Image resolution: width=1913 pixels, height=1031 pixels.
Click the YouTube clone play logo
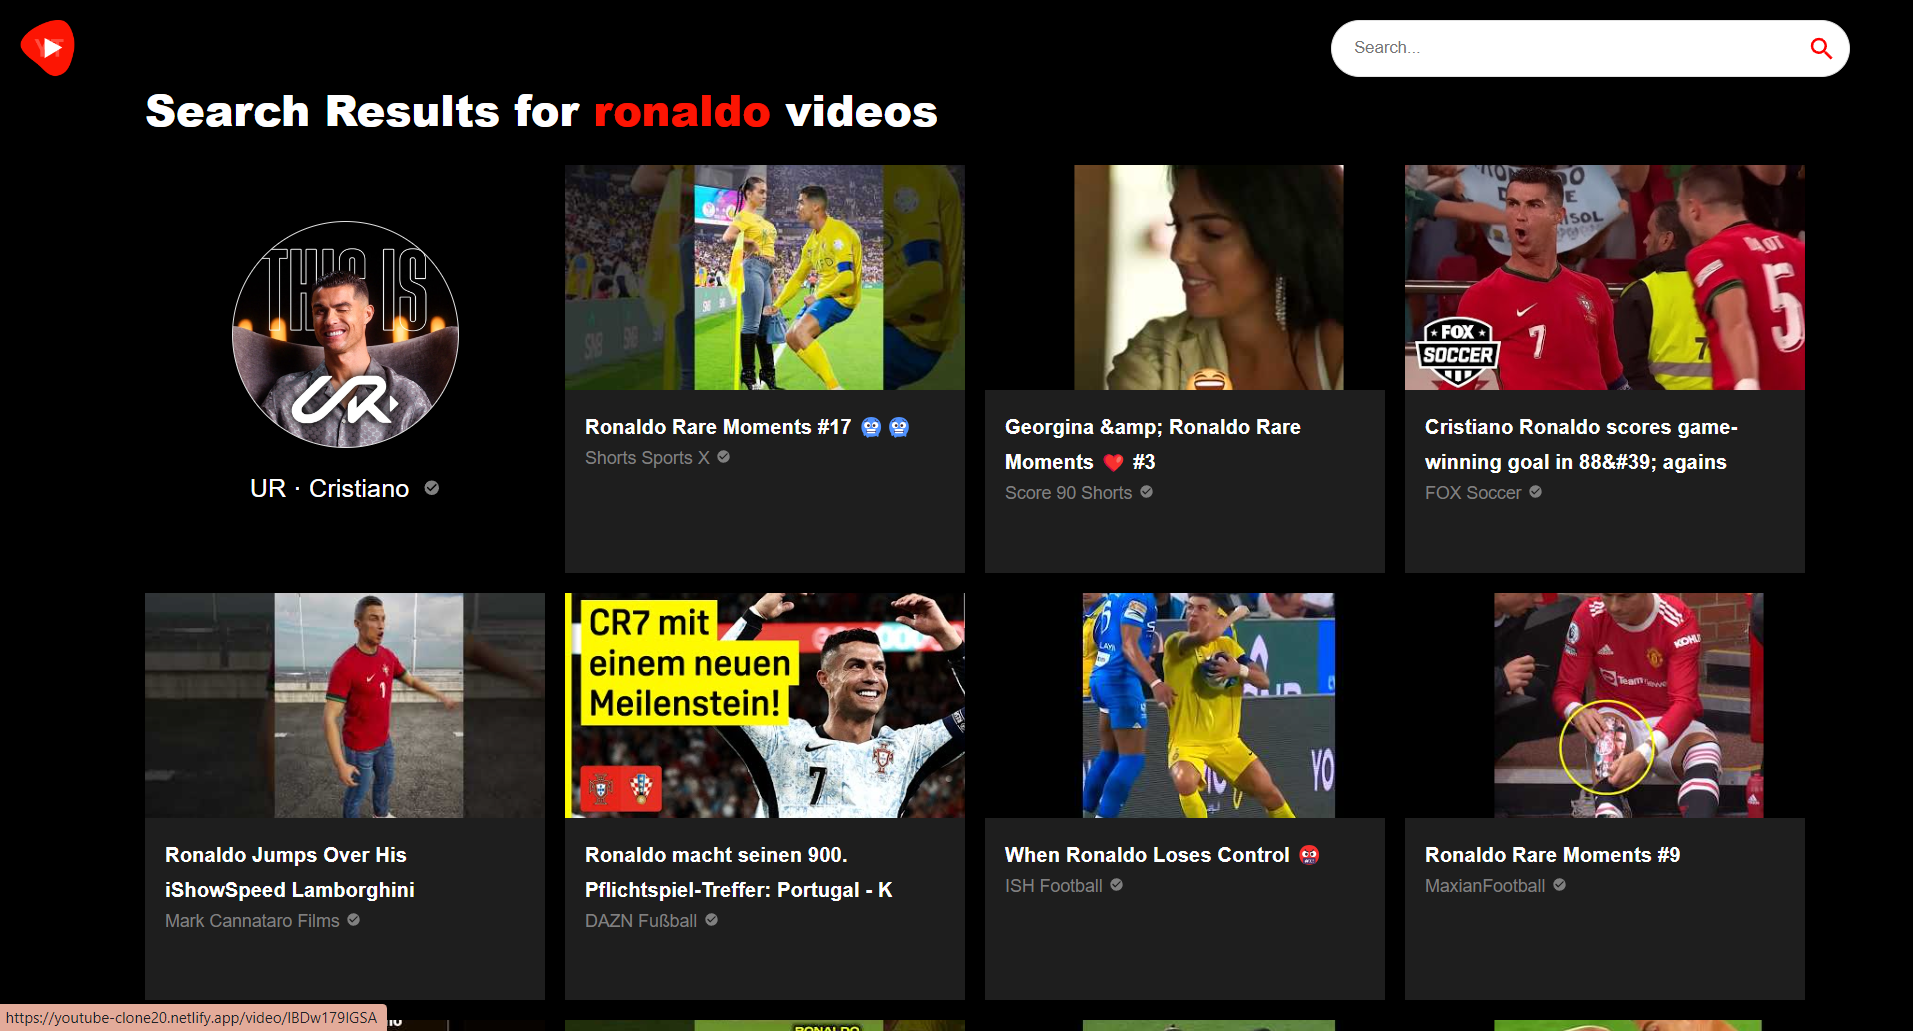pos(47,47)
